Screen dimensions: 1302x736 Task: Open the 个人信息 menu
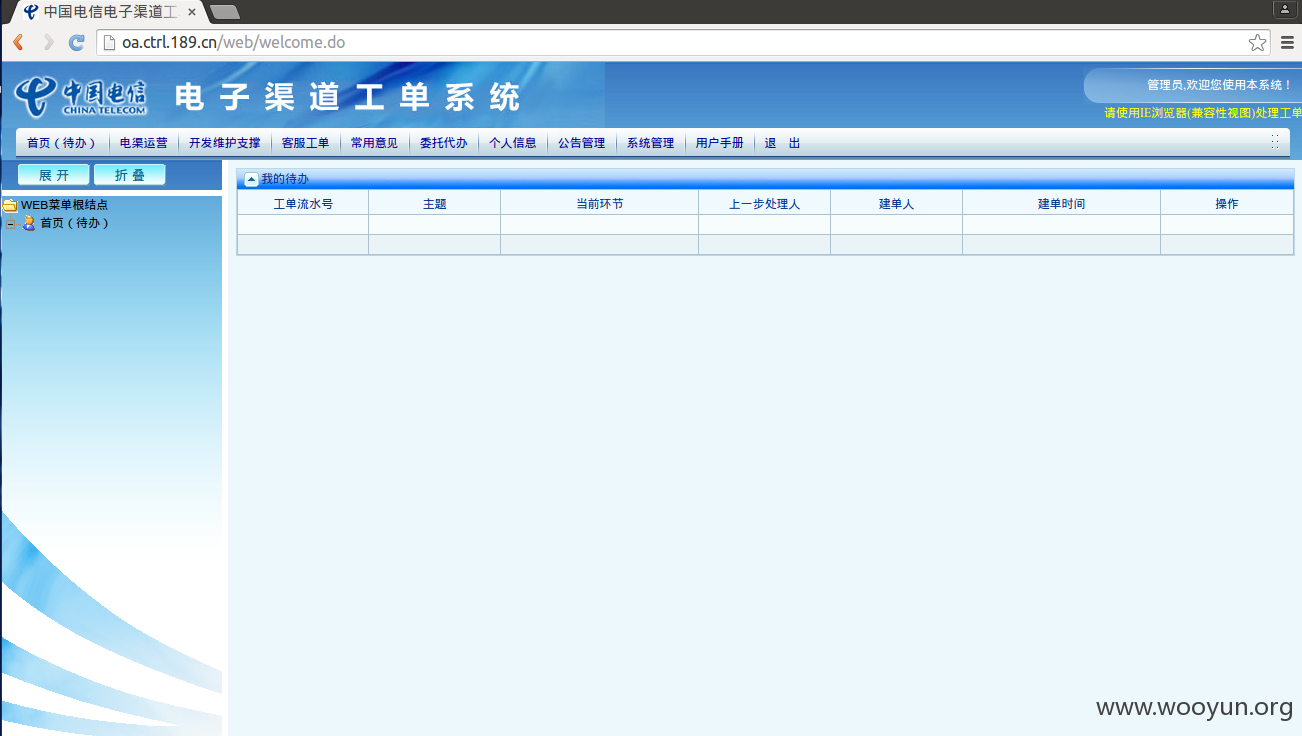pyautogui.click(x=513, y=143)
